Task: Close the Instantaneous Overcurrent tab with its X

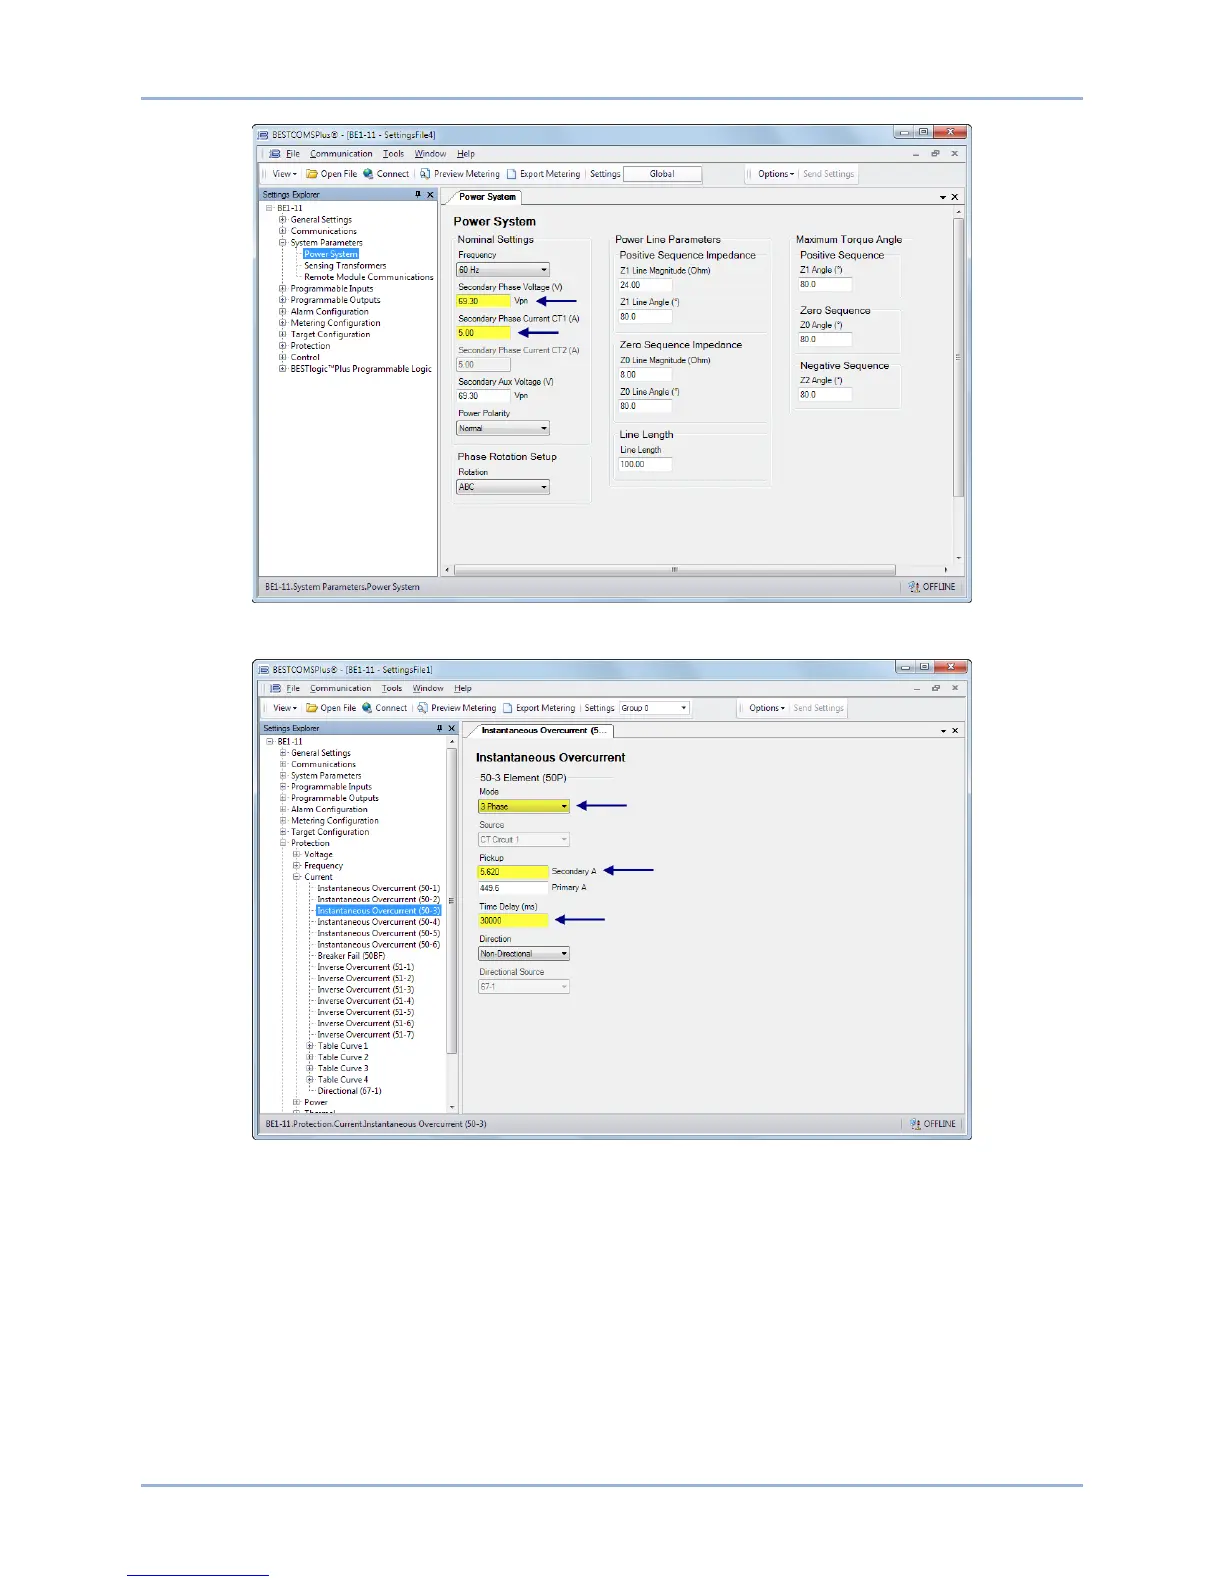Action: tap(954, 731)
